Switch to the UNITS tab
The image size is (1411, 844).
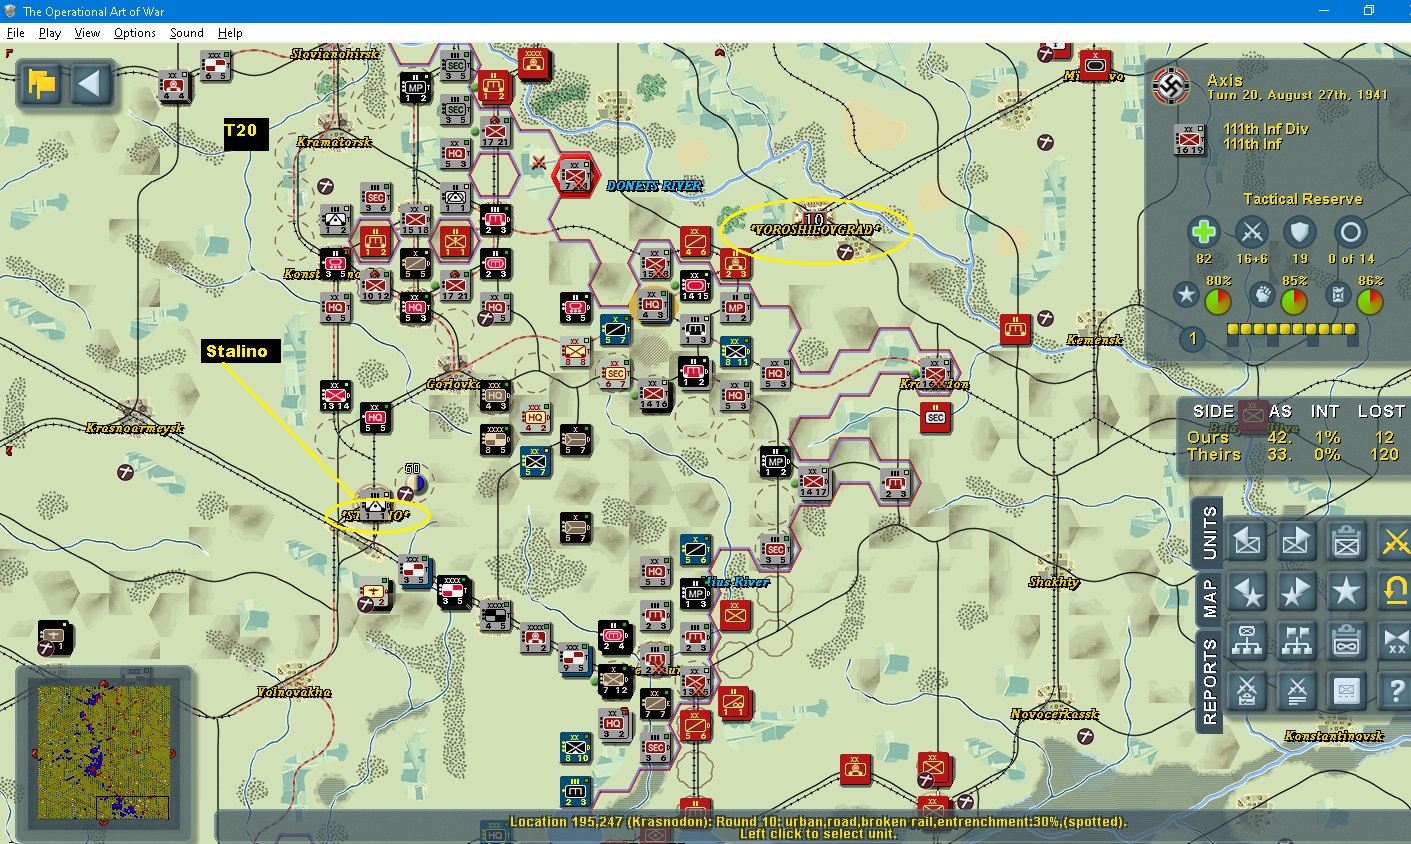(1208, 532)
